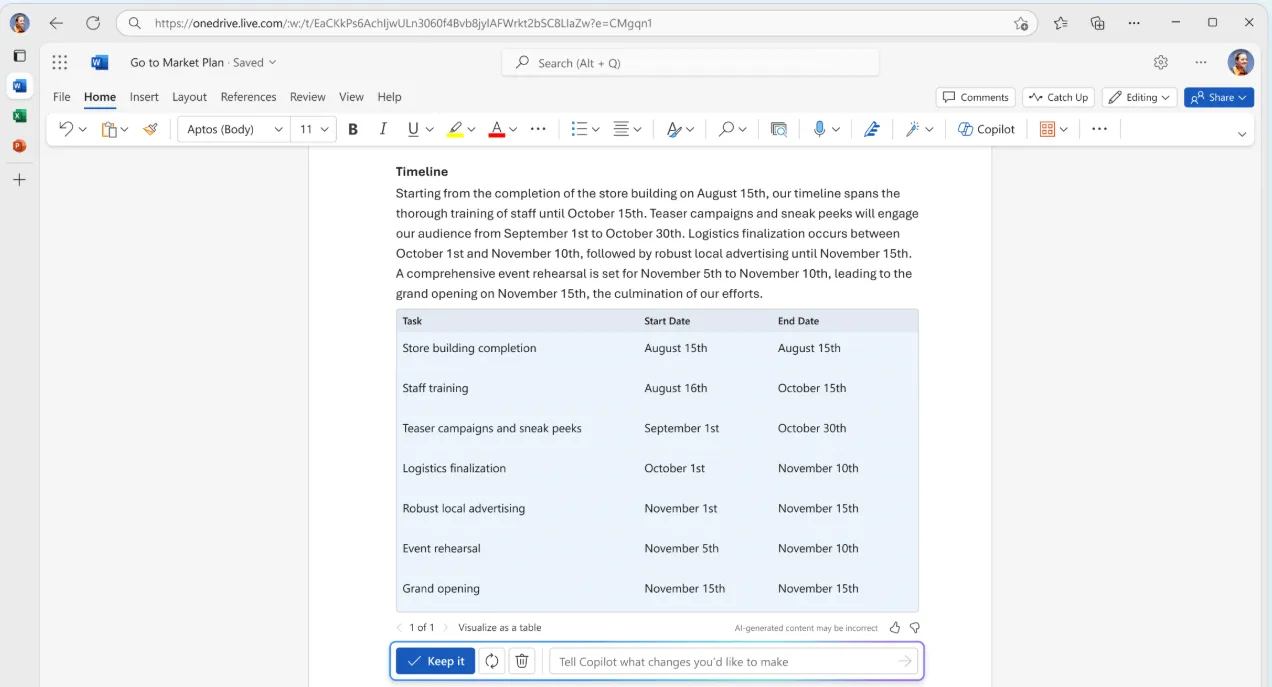The image size is (1272, 687).
Task: Click the Keep it button
Action: (x=435, y=661)
